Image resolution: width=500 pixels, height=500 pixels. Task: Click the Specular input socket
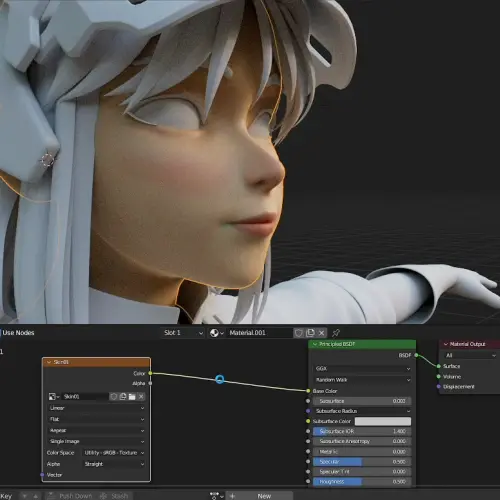coord(308,461)
